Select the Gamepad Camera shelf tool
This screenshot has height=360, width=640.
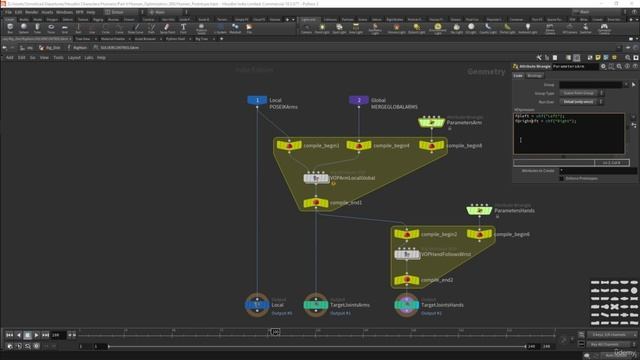pos(604,29)
